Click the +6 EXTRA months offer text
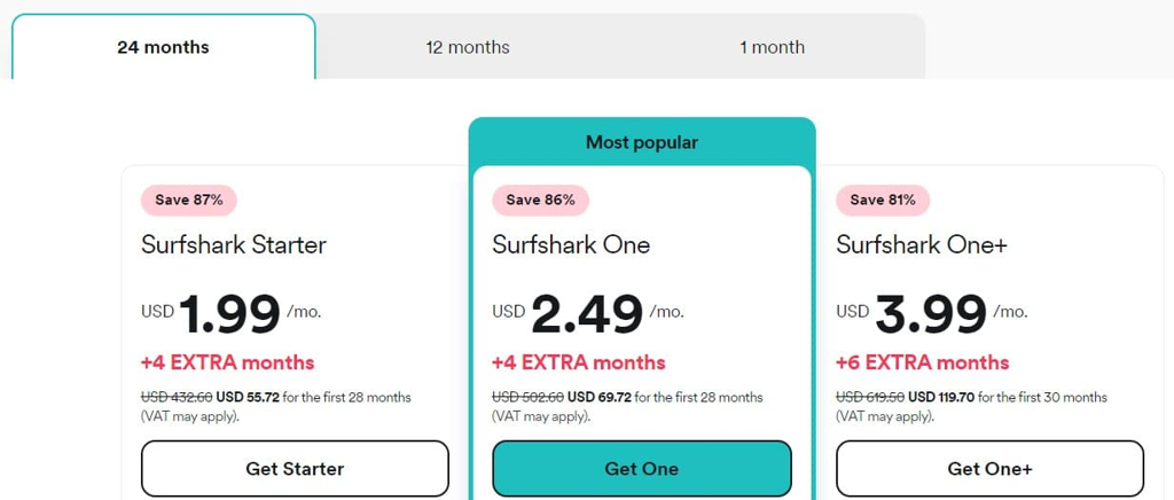1174x500 pixels. click(922, 362)
